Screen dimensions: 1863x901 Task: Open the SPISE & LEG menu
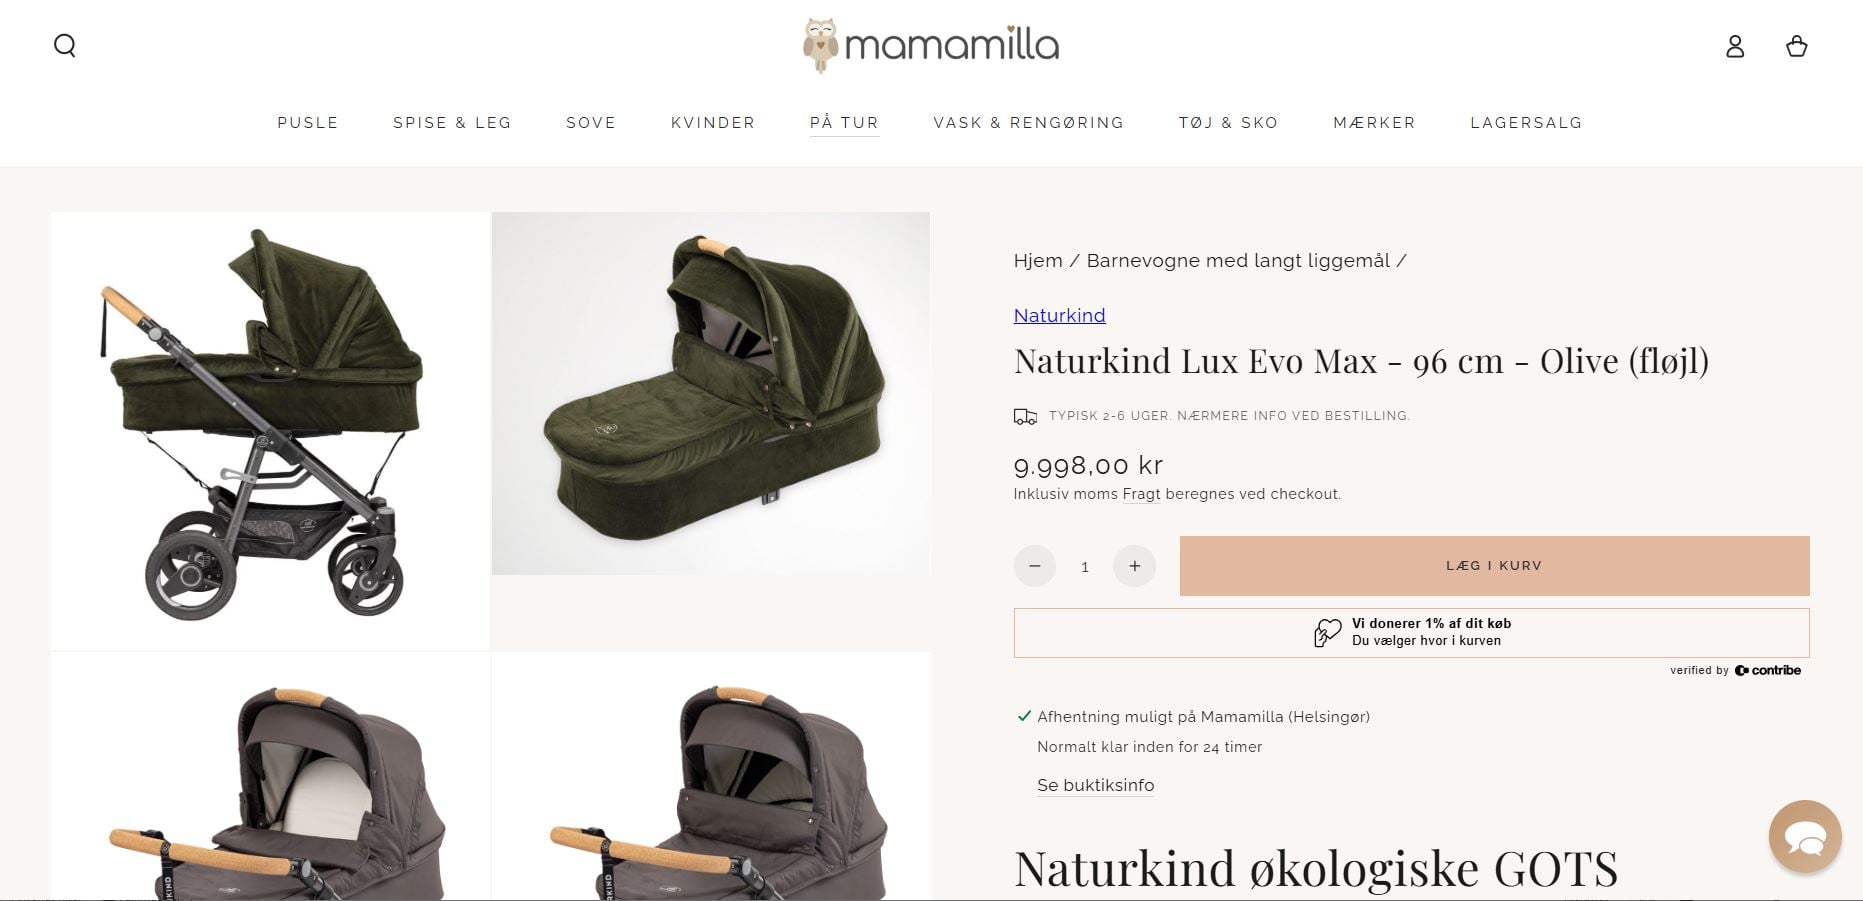[452, 123]
